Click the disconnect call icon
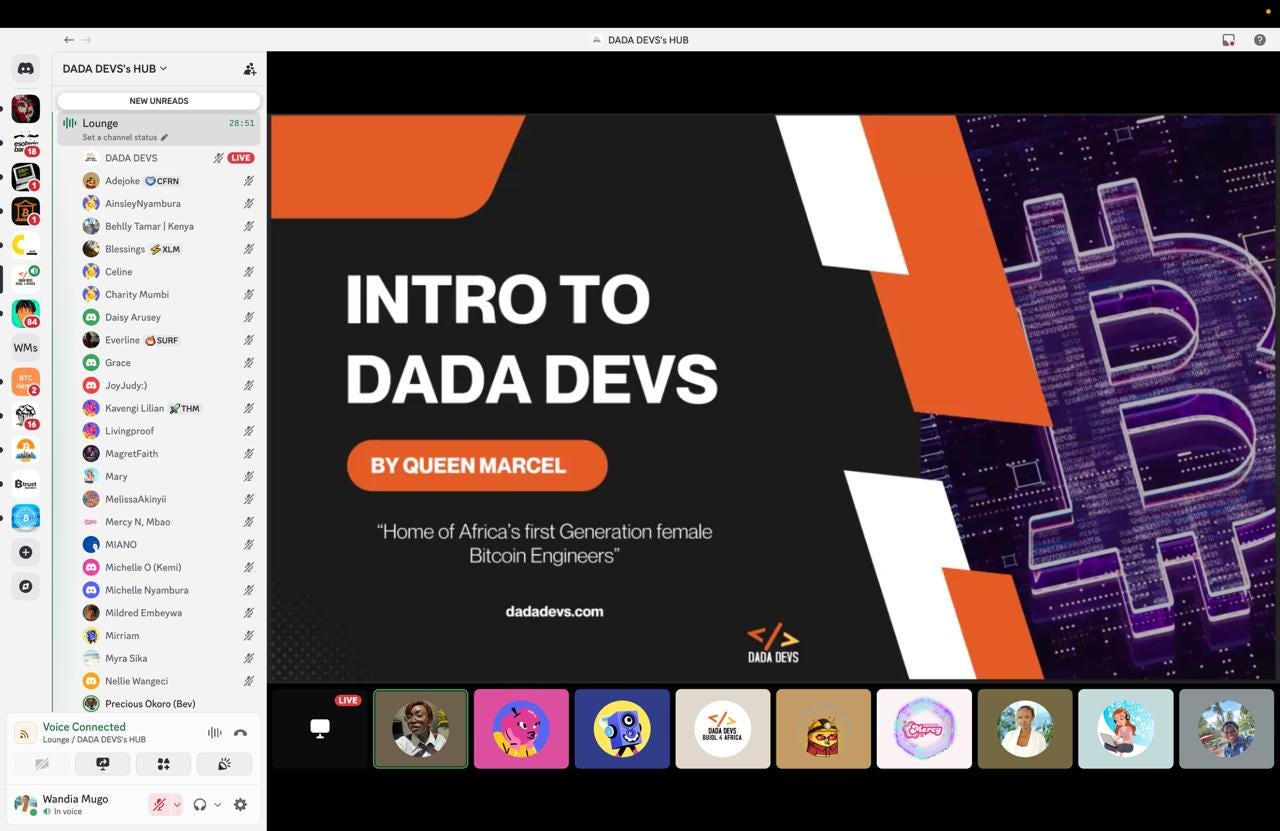The height and width of the screenshot is (831, 1280). [x=240, y=733]
